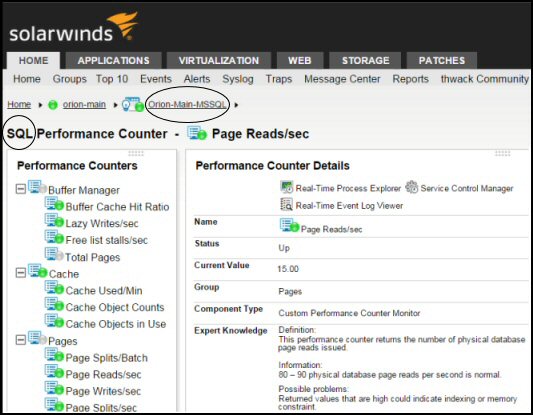Click the Buffer Cache Hit Ratio icon
Viewport: 533px width, 415px height.
pyautogui.click(x=54, y=204)
